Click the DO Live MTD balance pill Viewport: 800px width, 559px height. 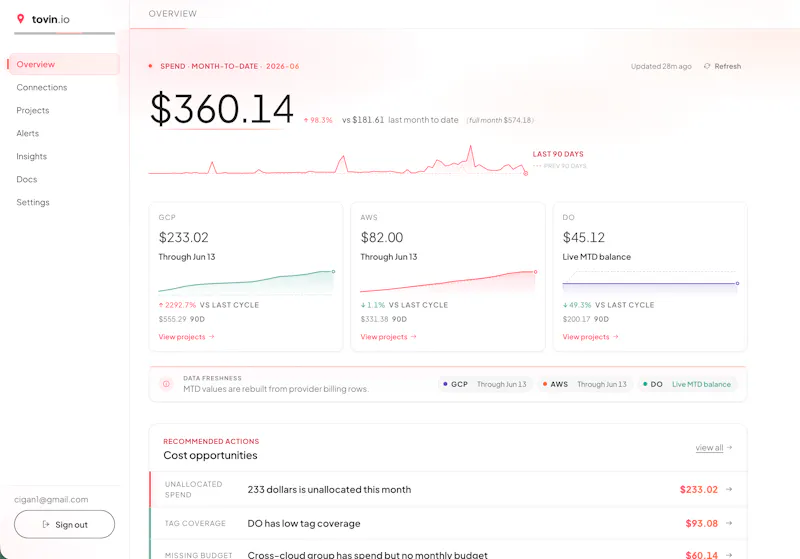click(x=687, y=384)
